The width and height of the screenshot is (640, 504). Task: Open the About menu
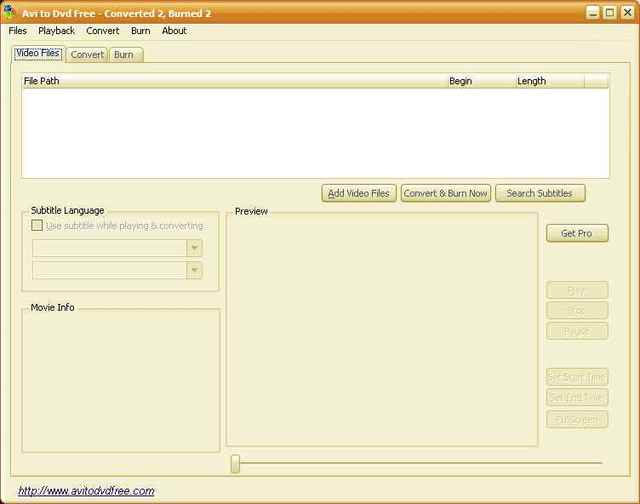pos(174,31)
